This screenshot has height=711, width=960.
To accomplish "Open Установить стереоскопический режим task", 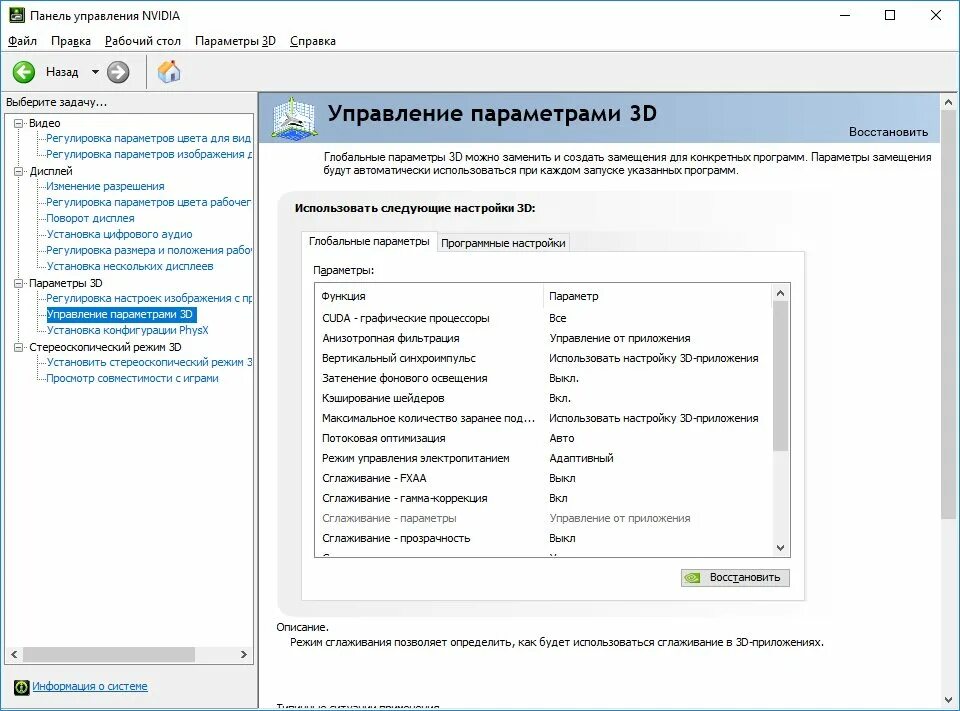I will [x=149, y=362].
